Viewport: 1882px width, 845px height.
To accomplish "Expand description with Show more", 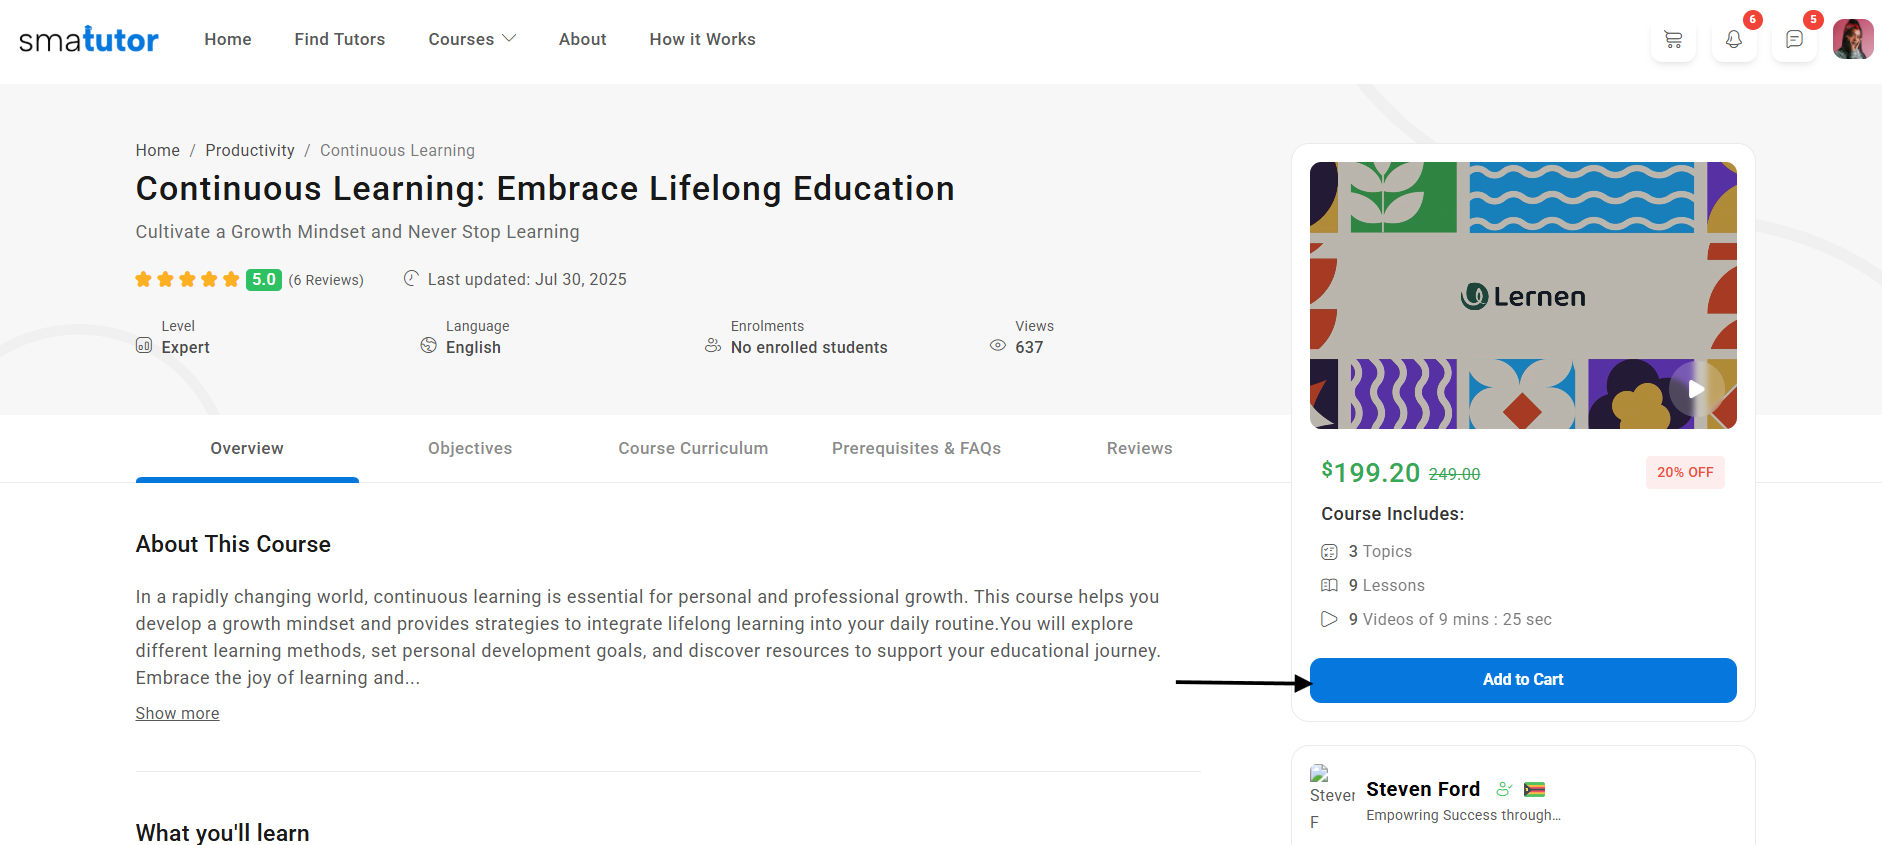I will (177, 713).
